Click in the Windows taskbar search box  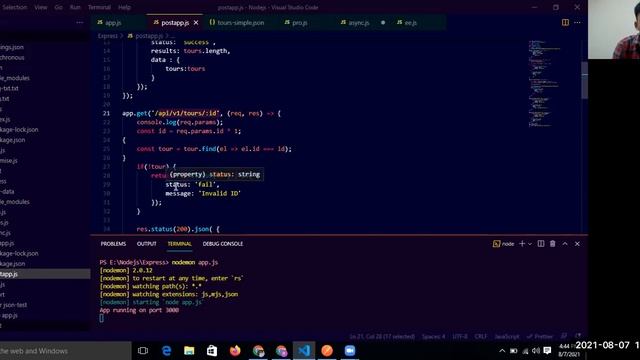66,351
